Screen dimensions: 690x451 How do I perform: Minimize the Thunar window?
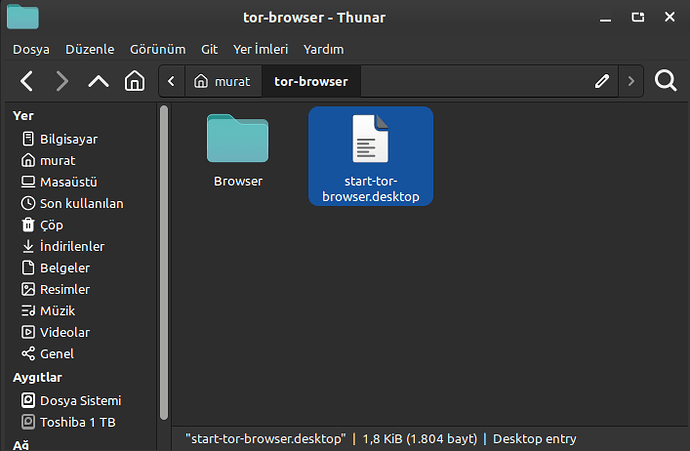pos(606,18)
